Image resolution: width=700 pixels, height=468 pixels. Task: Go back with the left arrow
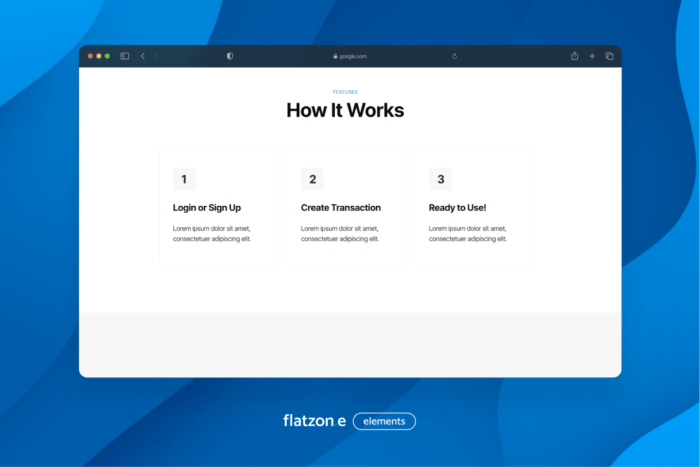(142, 56)
